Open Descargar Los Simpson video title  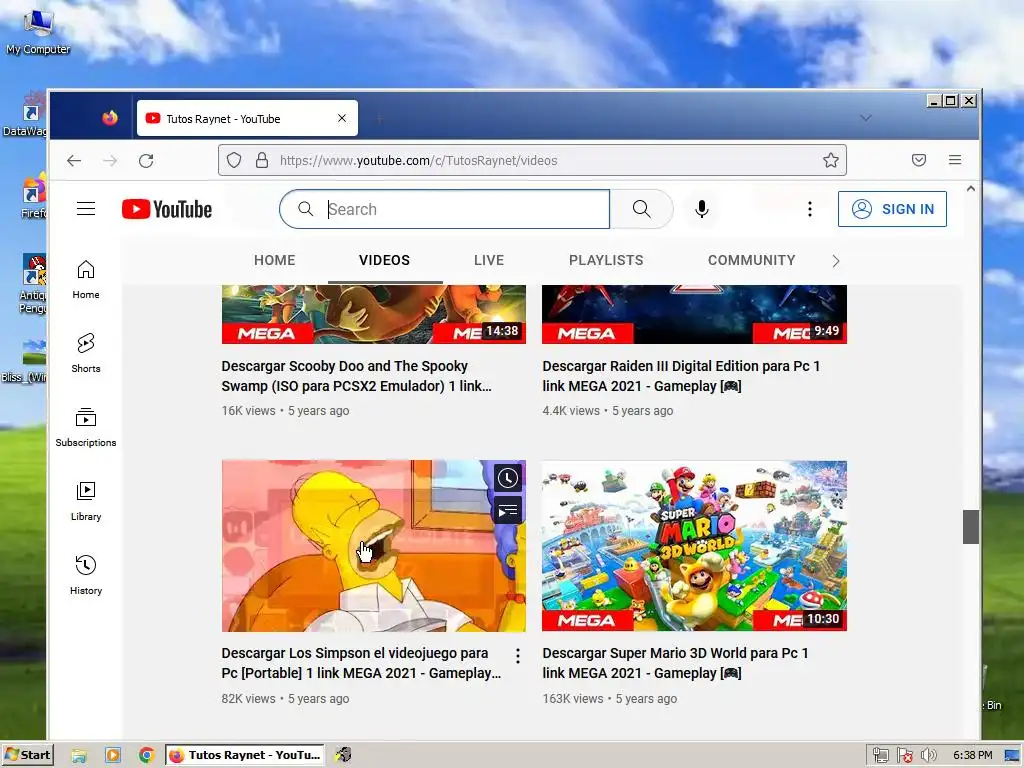(361, 663)
